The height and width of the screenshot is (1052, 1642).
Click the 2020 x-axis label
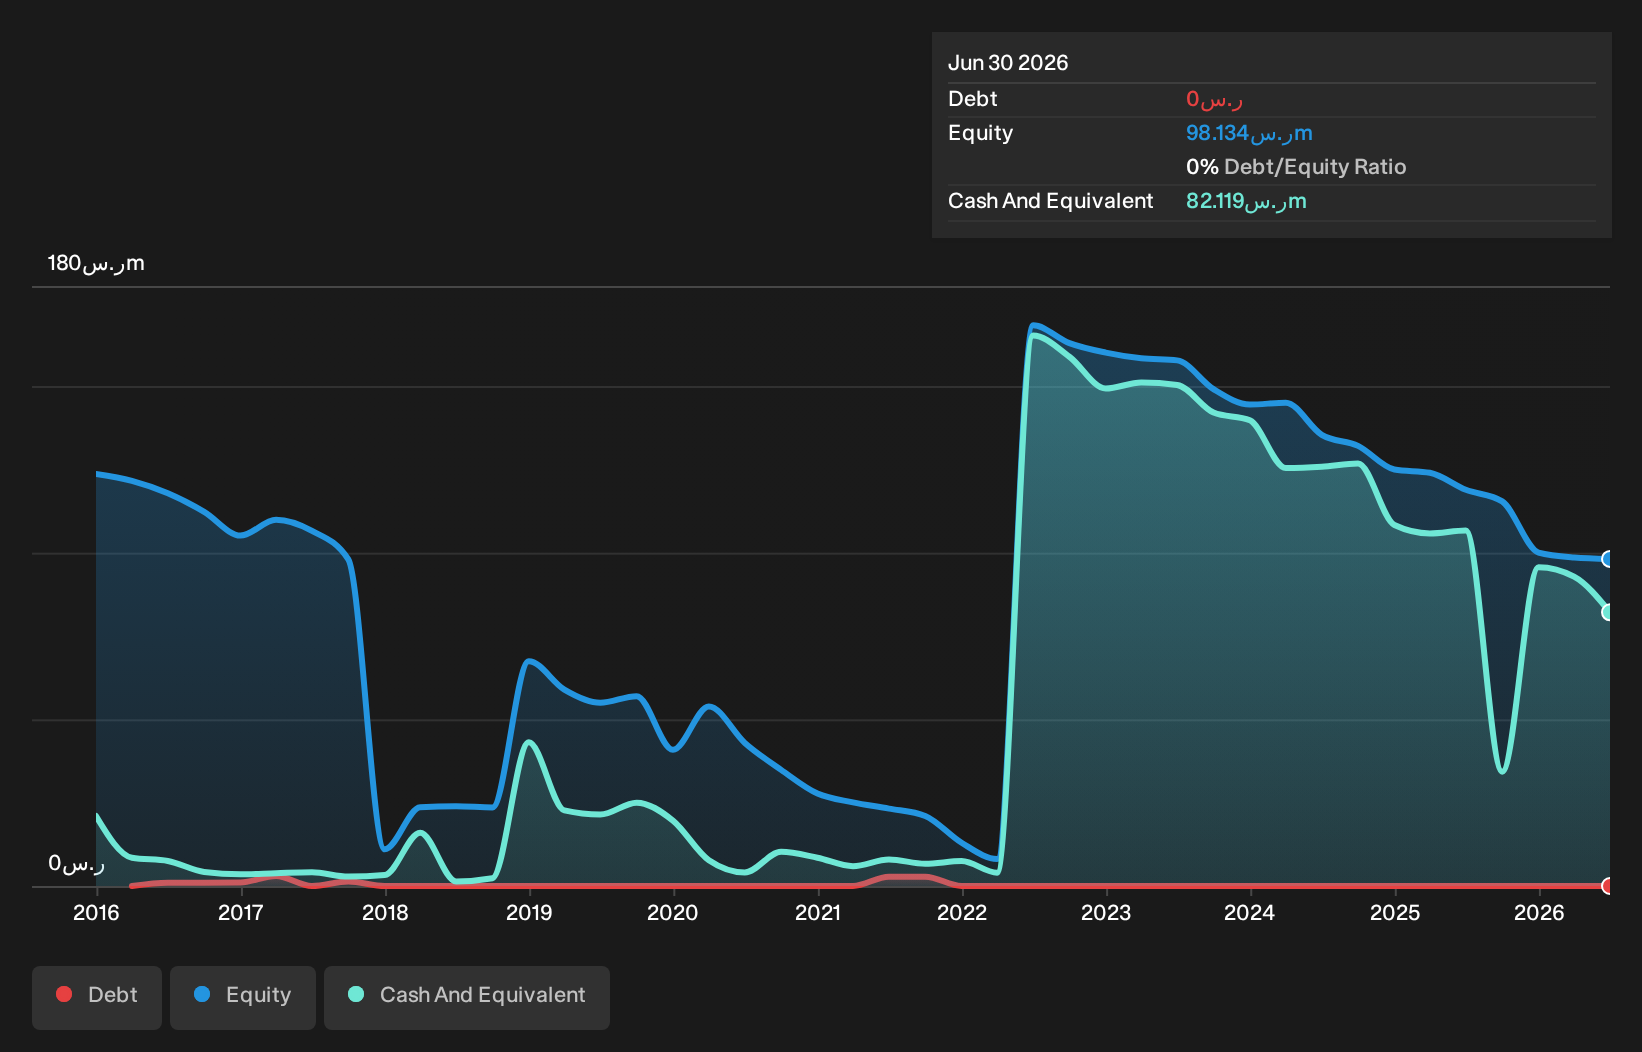673,912
